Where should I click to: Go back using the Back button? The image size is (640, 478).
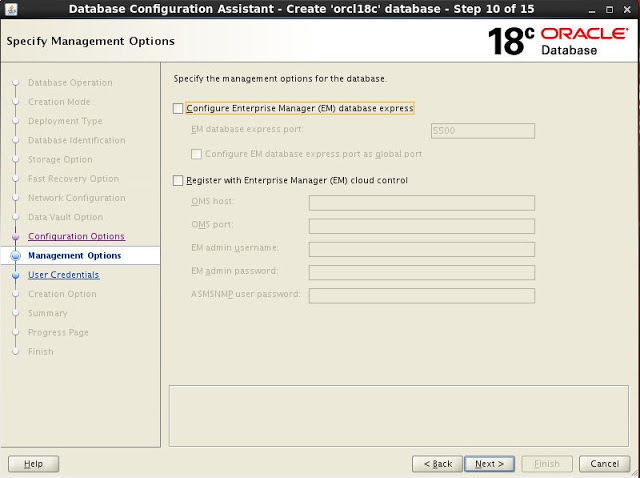coord(438,464)
